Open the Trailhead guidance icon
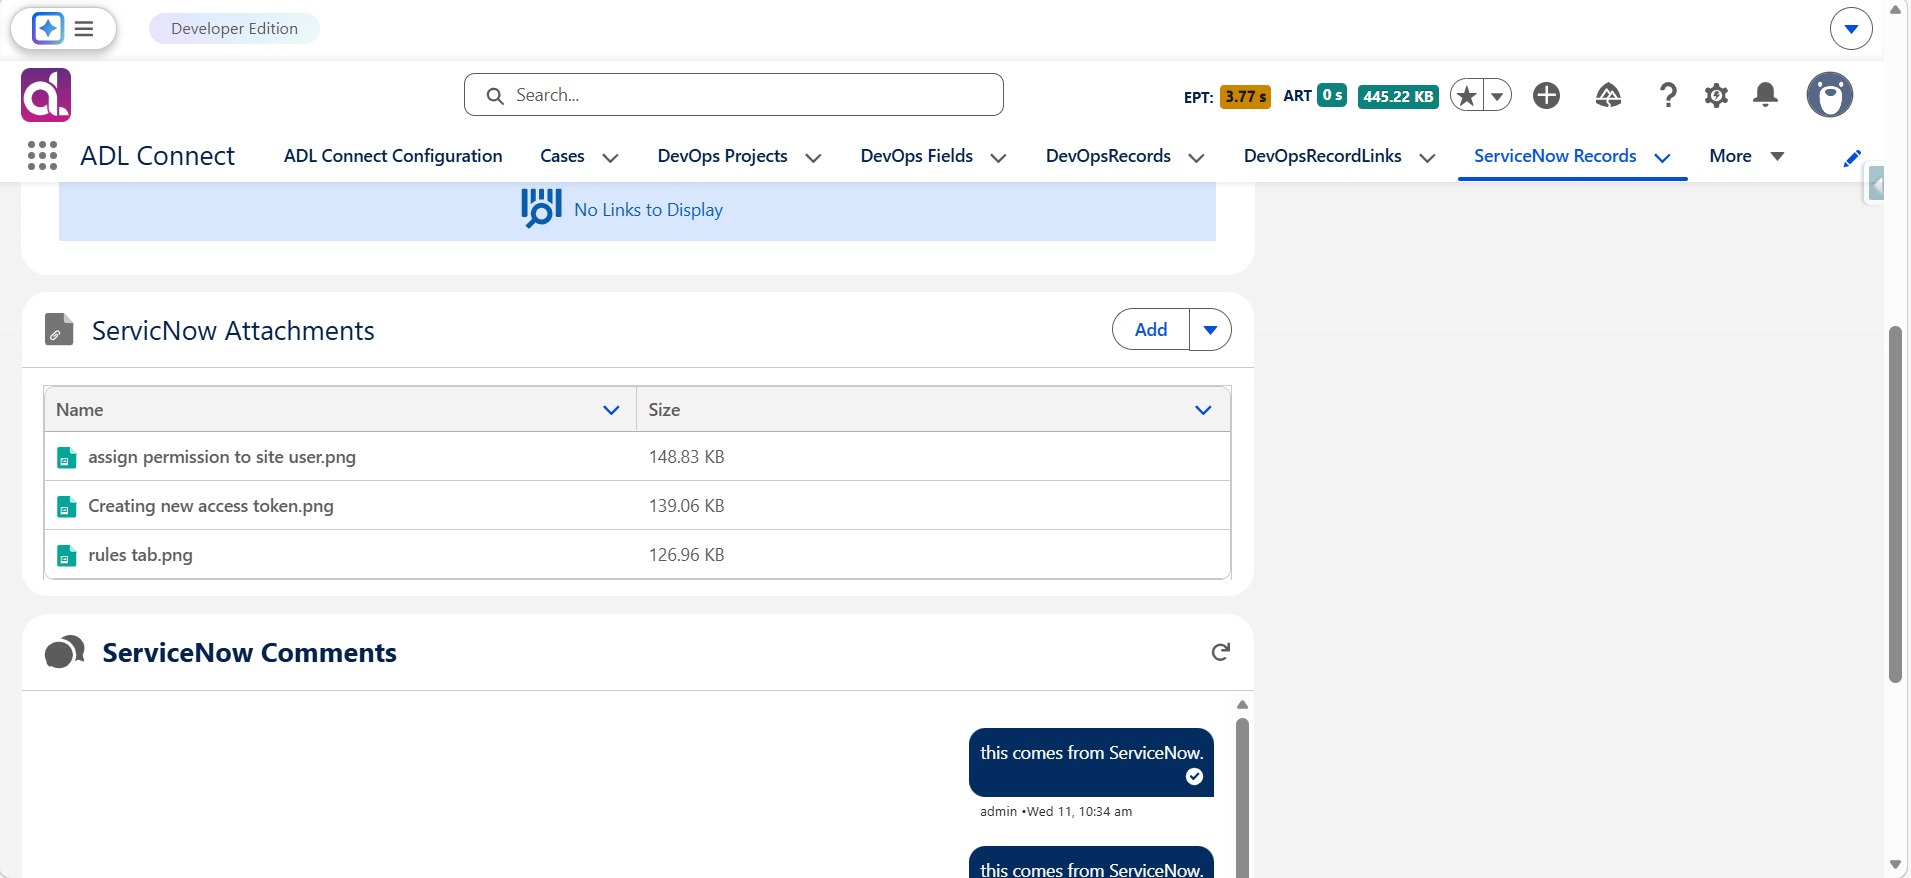1911x878 pixels. (x=1608, y=95)
